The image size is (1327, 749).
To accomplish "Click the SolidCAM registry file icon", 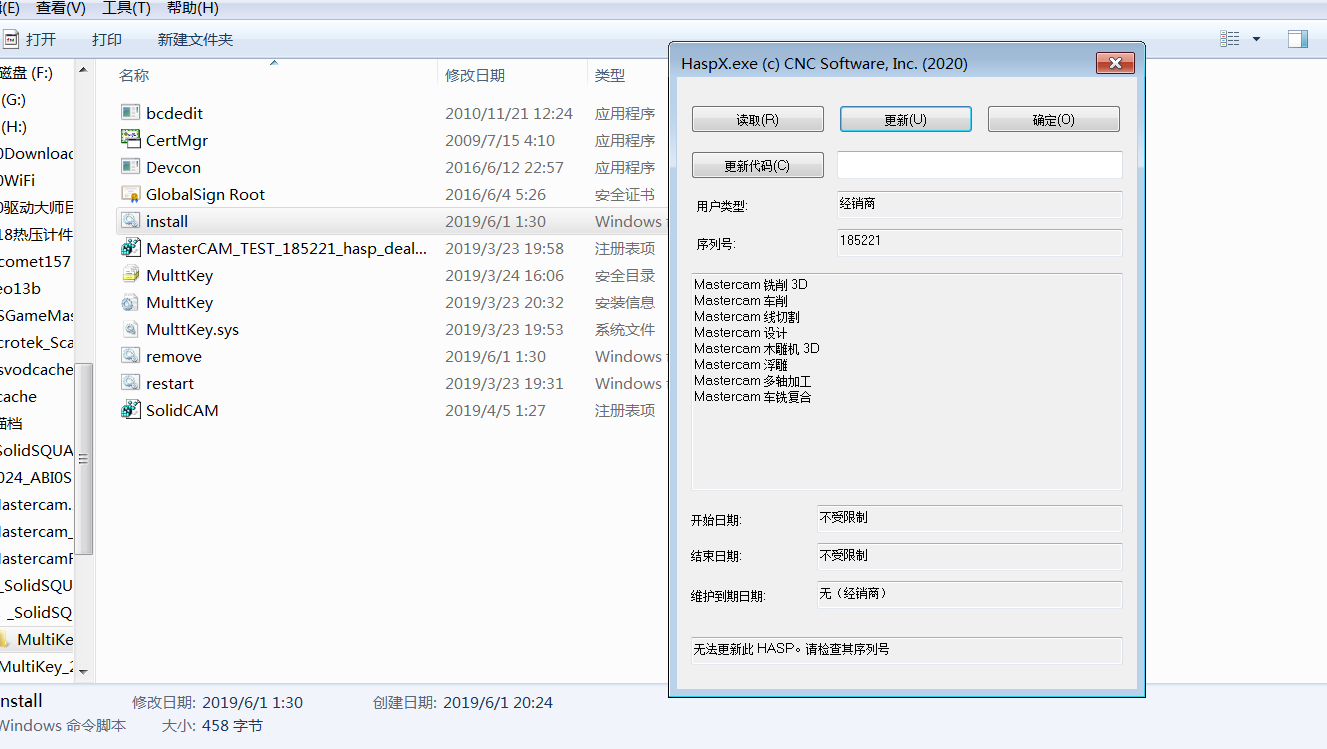I will [x=130, y=410].
